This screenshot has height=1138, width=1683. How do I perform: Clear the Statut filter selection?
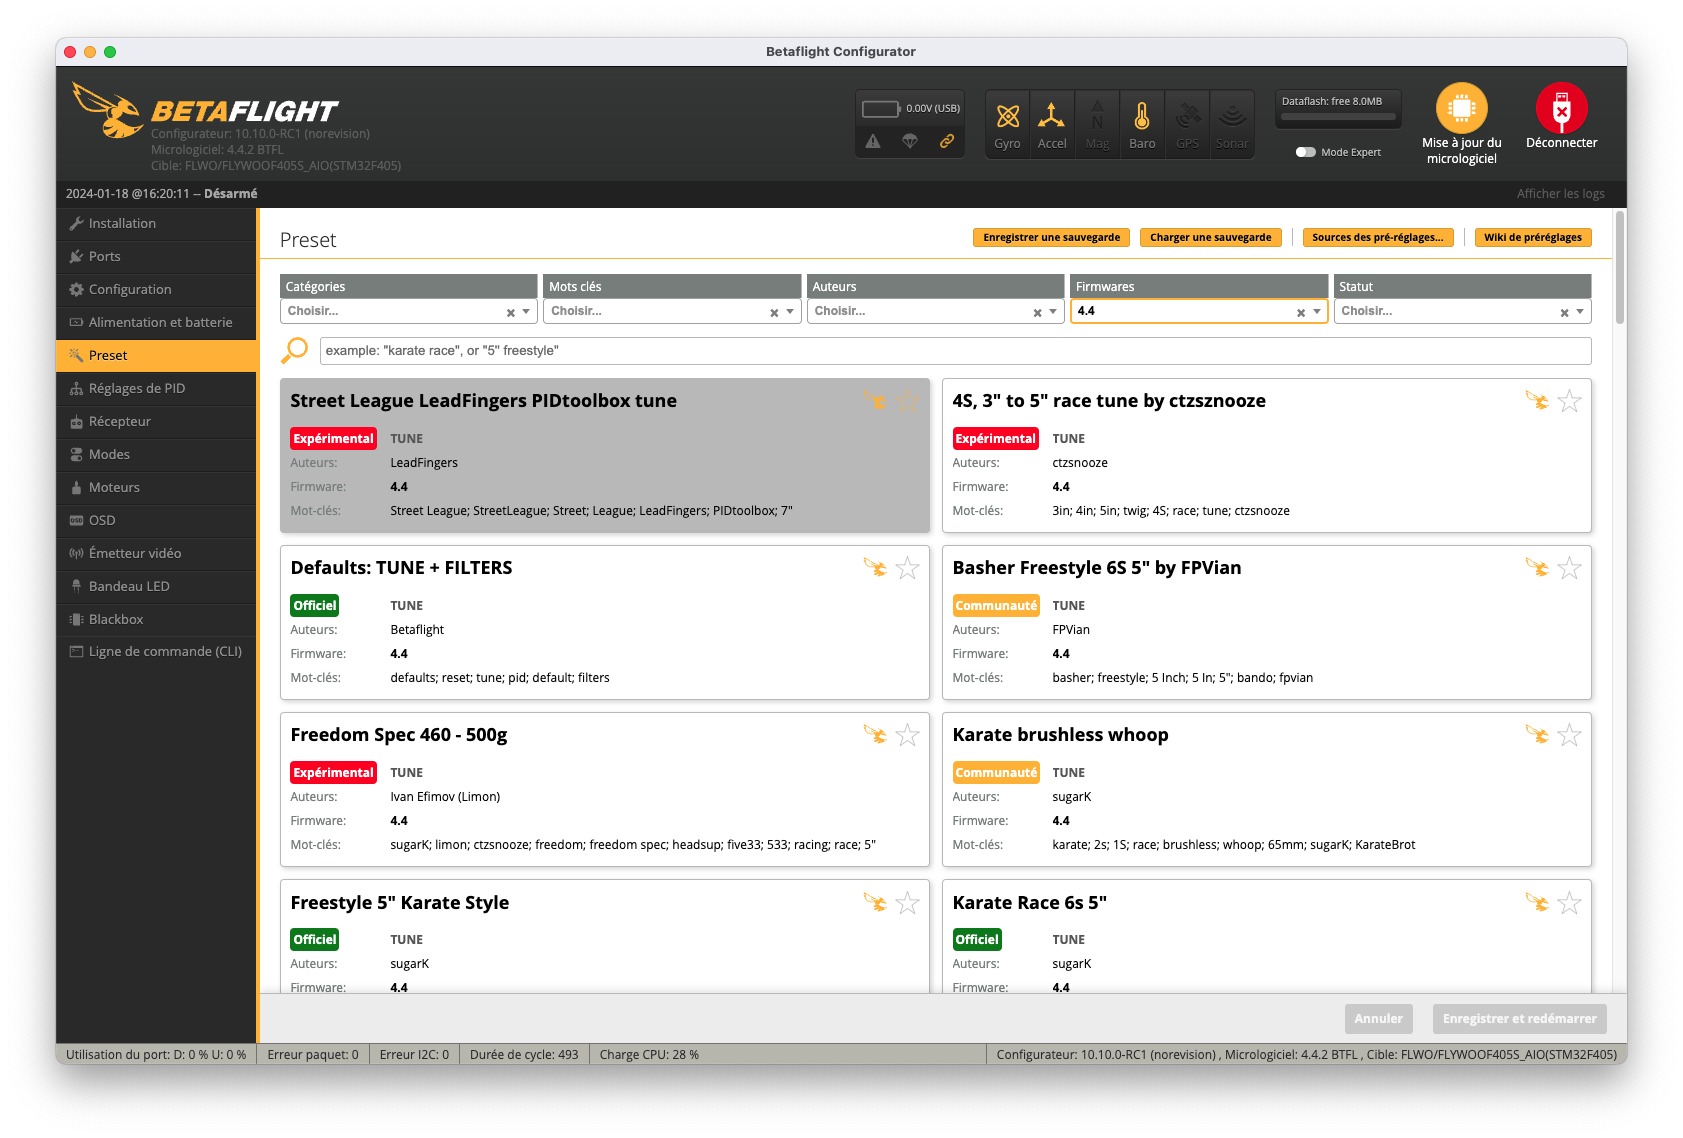tap(1564, 313)
